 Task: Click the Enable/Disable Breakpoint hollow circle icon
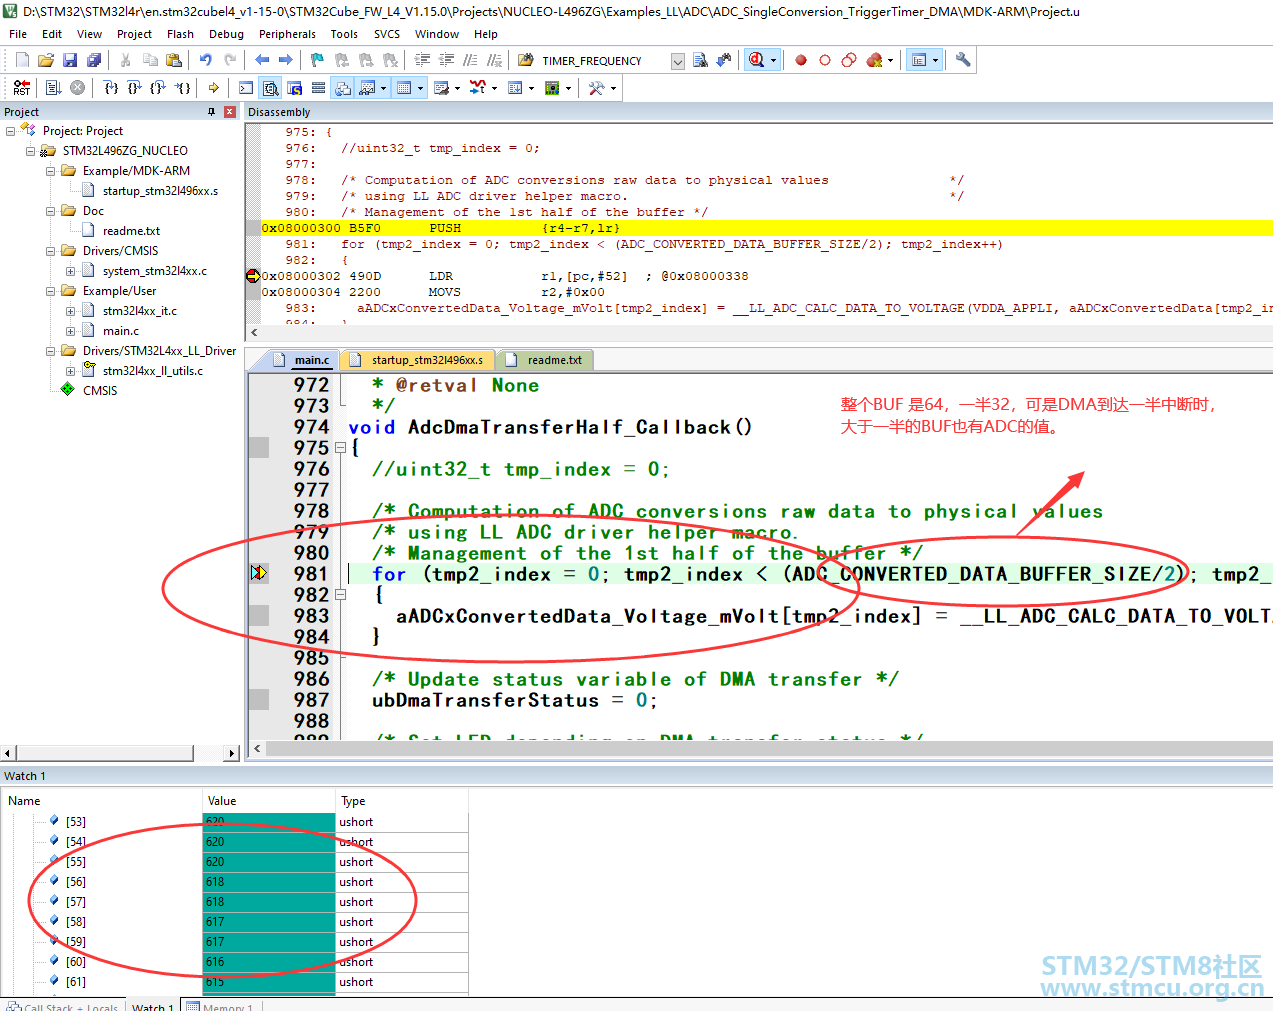825,60
